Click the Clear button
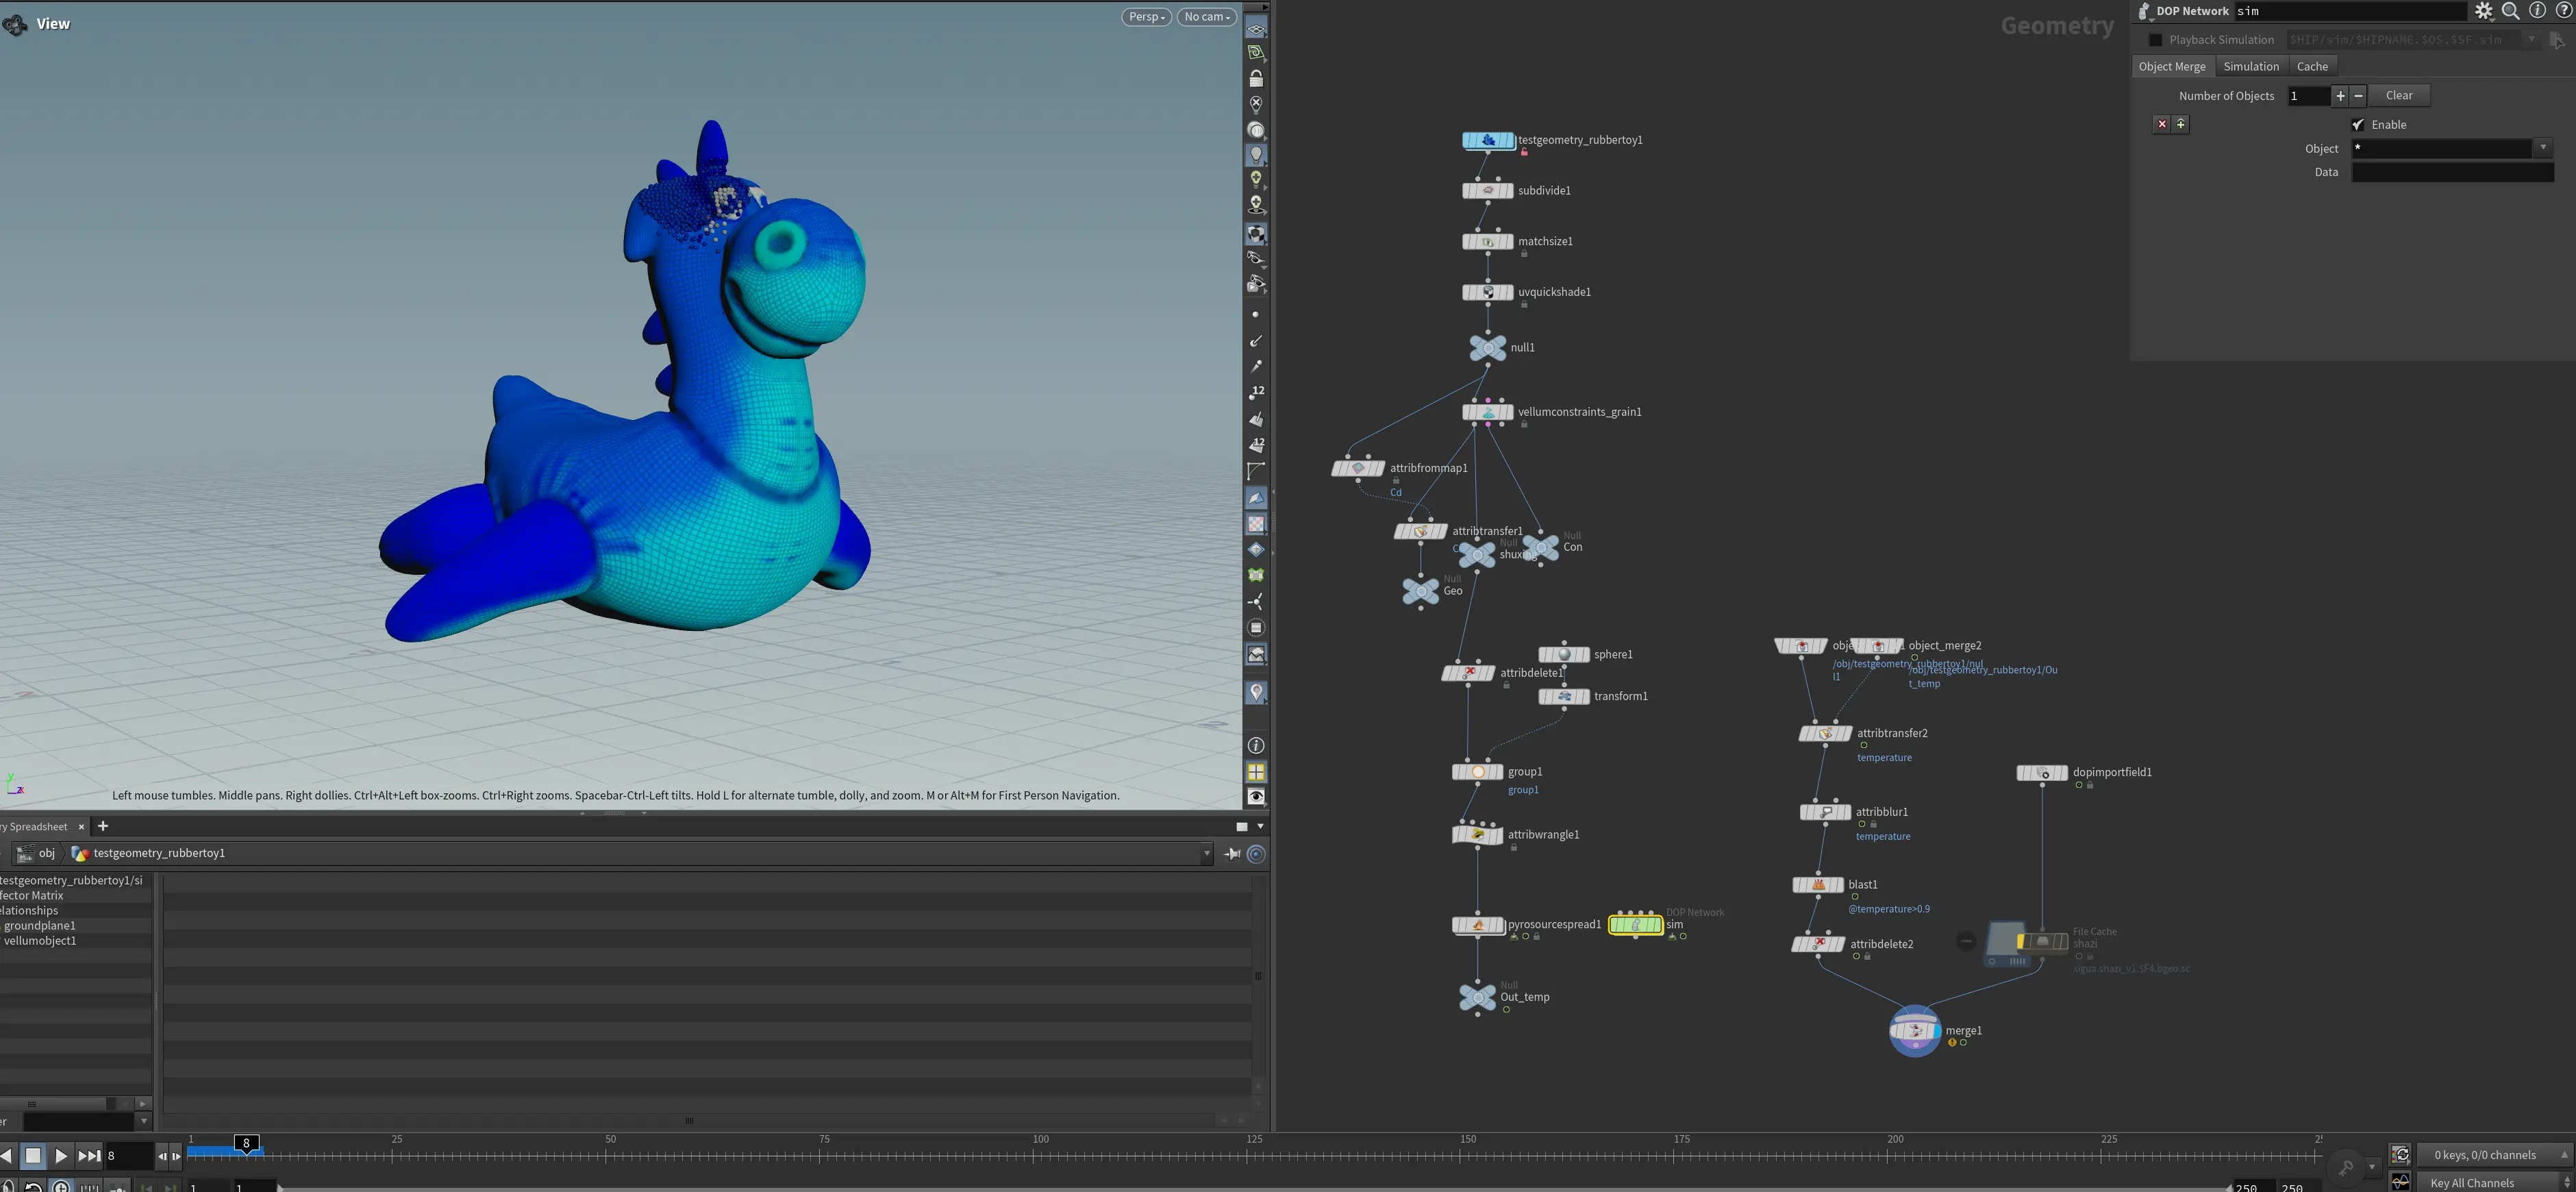Image resolution: width=2576 pixels, height=1192 pixels. pyautogui.click(x=2399, y=96)
